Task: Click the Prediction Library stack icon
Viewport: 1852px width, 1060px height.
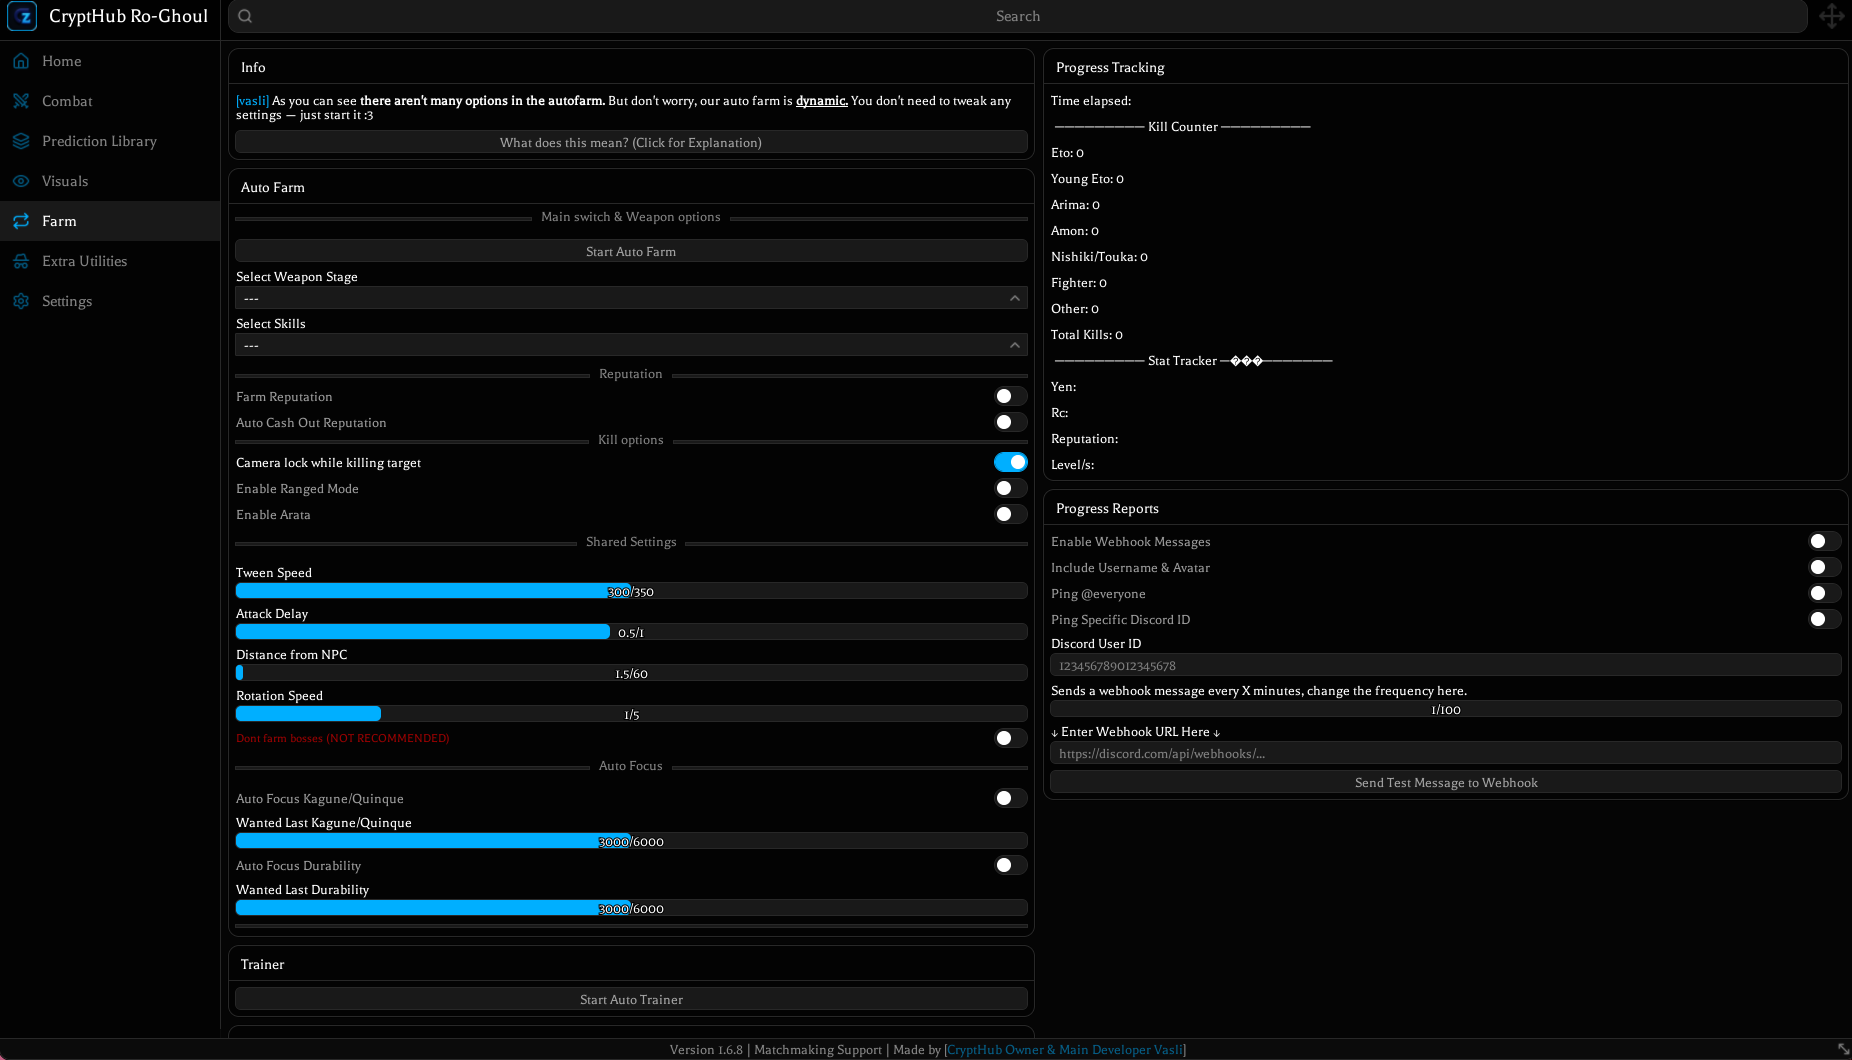Action: click(21, 141)
